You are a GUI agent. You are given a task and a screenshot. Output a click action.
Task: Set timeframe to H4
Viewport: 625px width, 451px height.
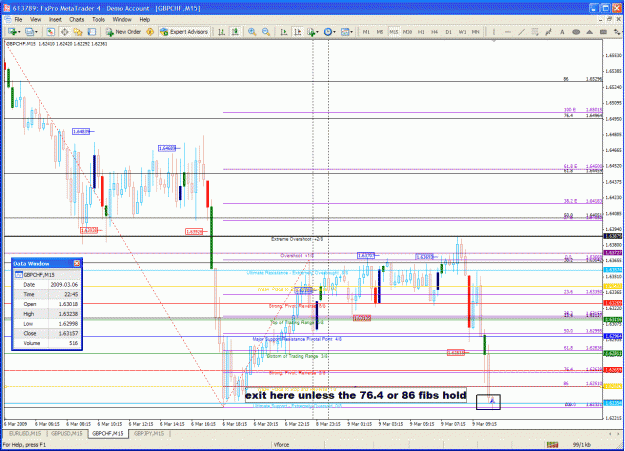pyautogui.click(x=434, y=32)
